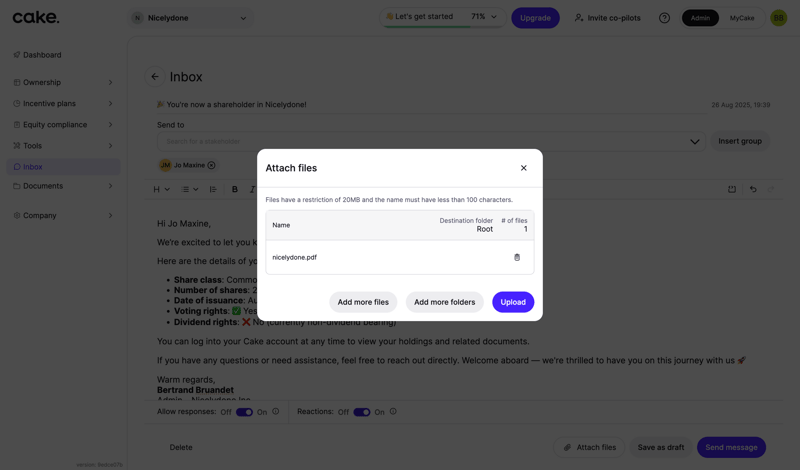800x470 pixels.
Task: Click the bold formatting icon
Action: point(235,189)
